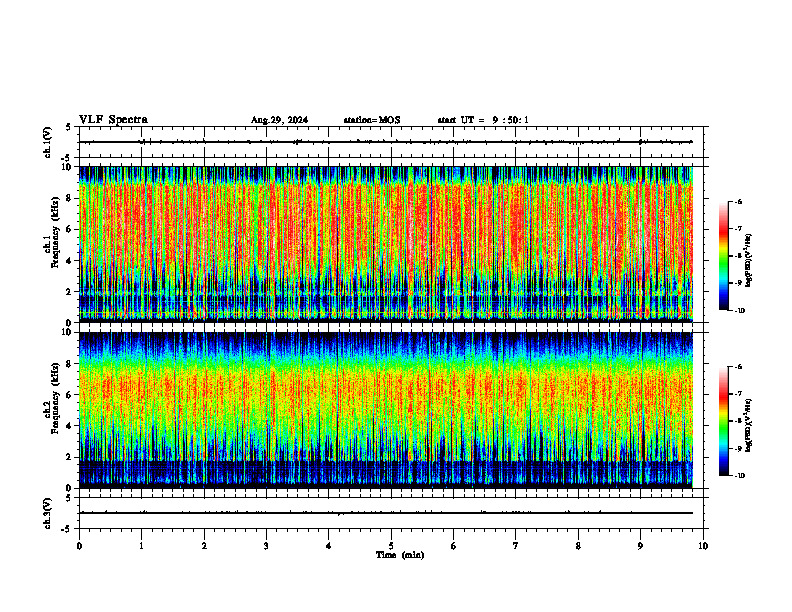Click the "8" tick on the time axis

point(578,546)
